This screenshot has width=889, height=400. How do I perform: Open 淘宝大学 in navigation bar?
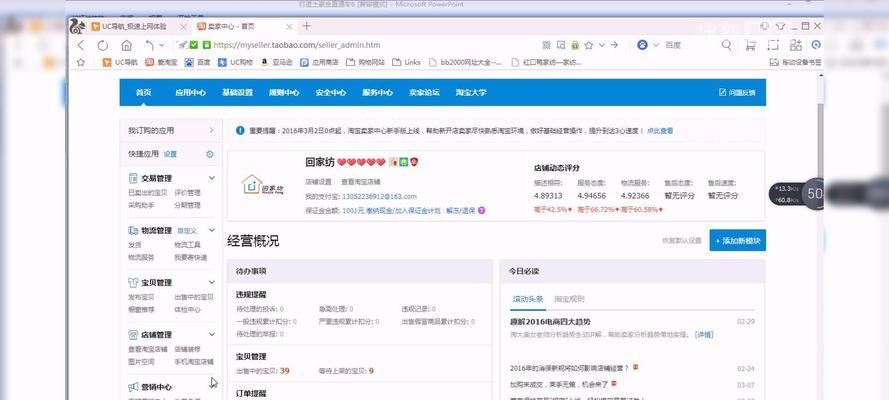[471, 92]
